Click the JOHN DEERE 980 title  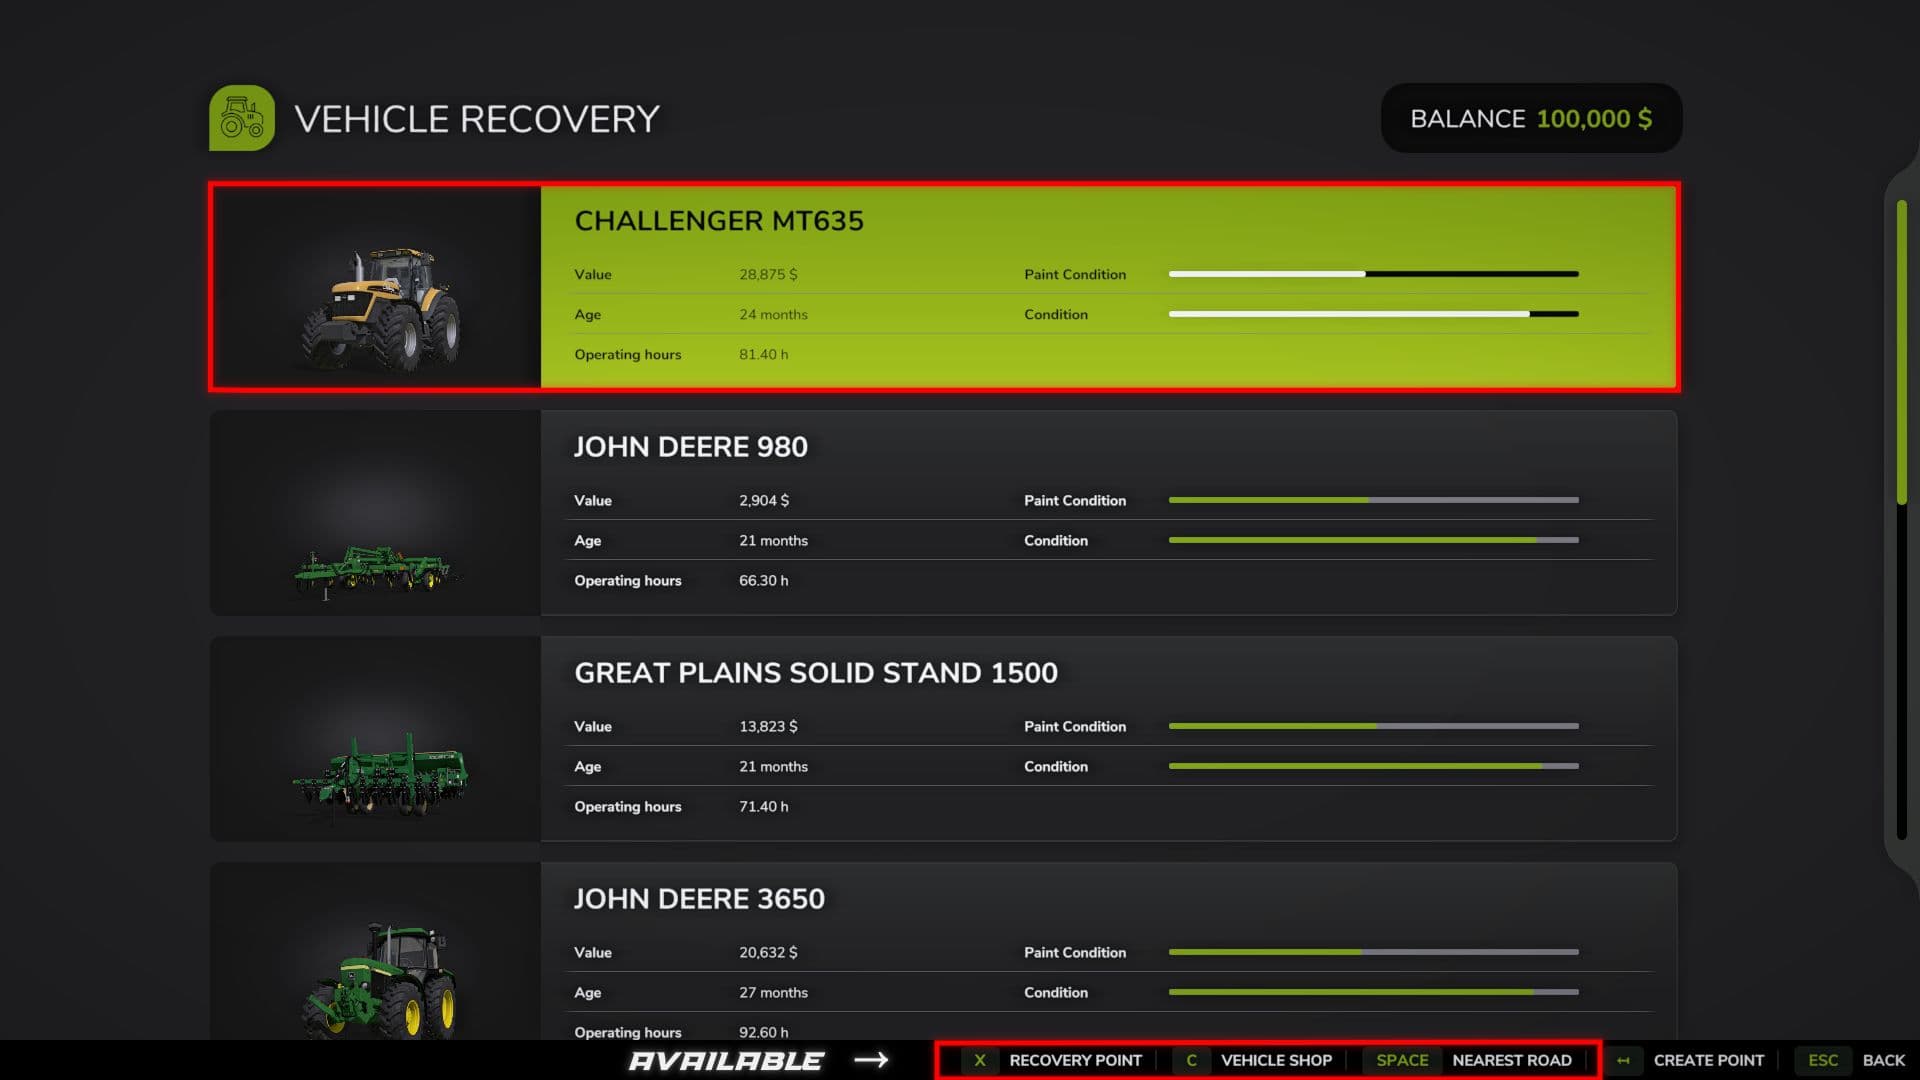click(691, 447)
